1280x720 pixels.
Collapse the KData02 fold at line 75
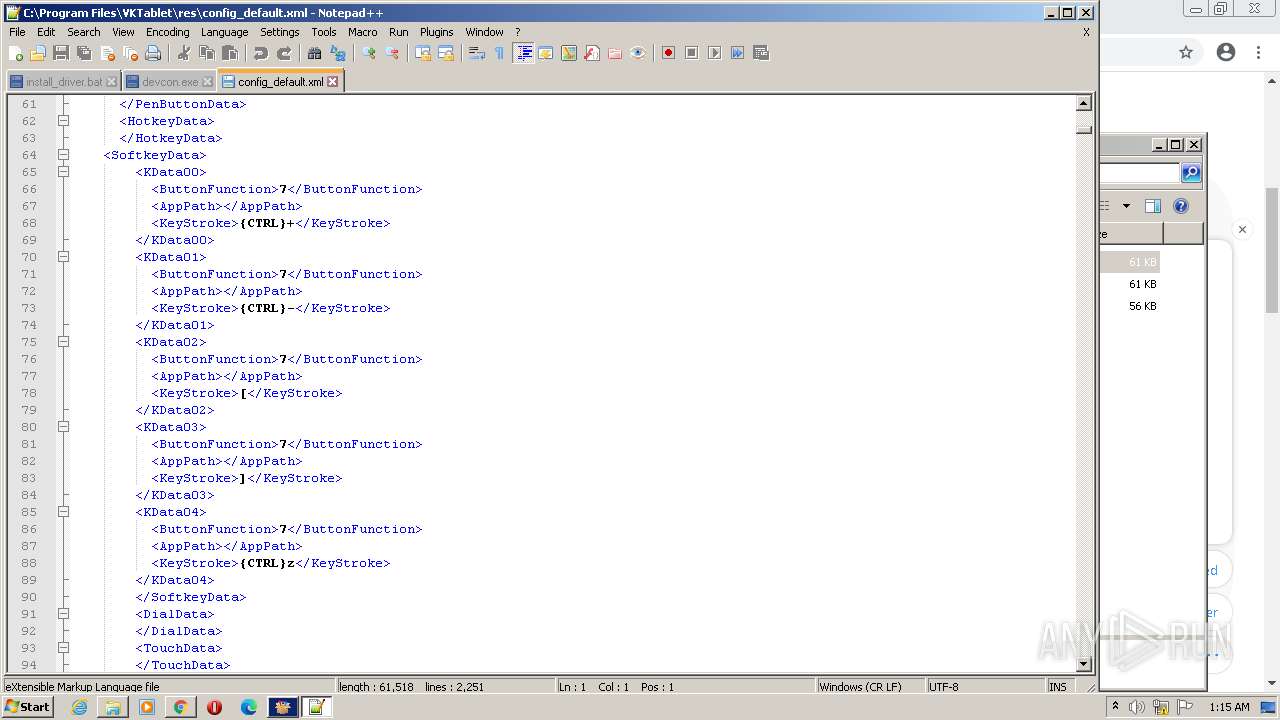point(63,342)
